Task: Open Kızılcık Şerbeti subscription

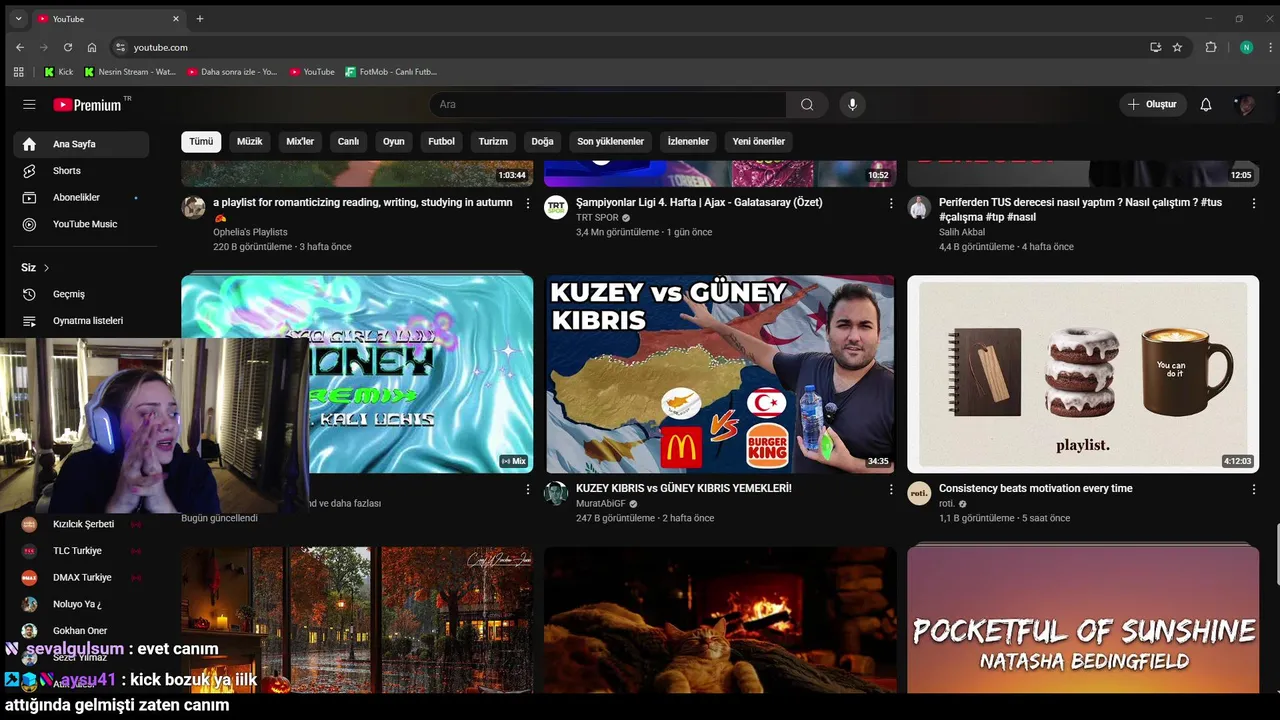Action: tap(81, 524)
